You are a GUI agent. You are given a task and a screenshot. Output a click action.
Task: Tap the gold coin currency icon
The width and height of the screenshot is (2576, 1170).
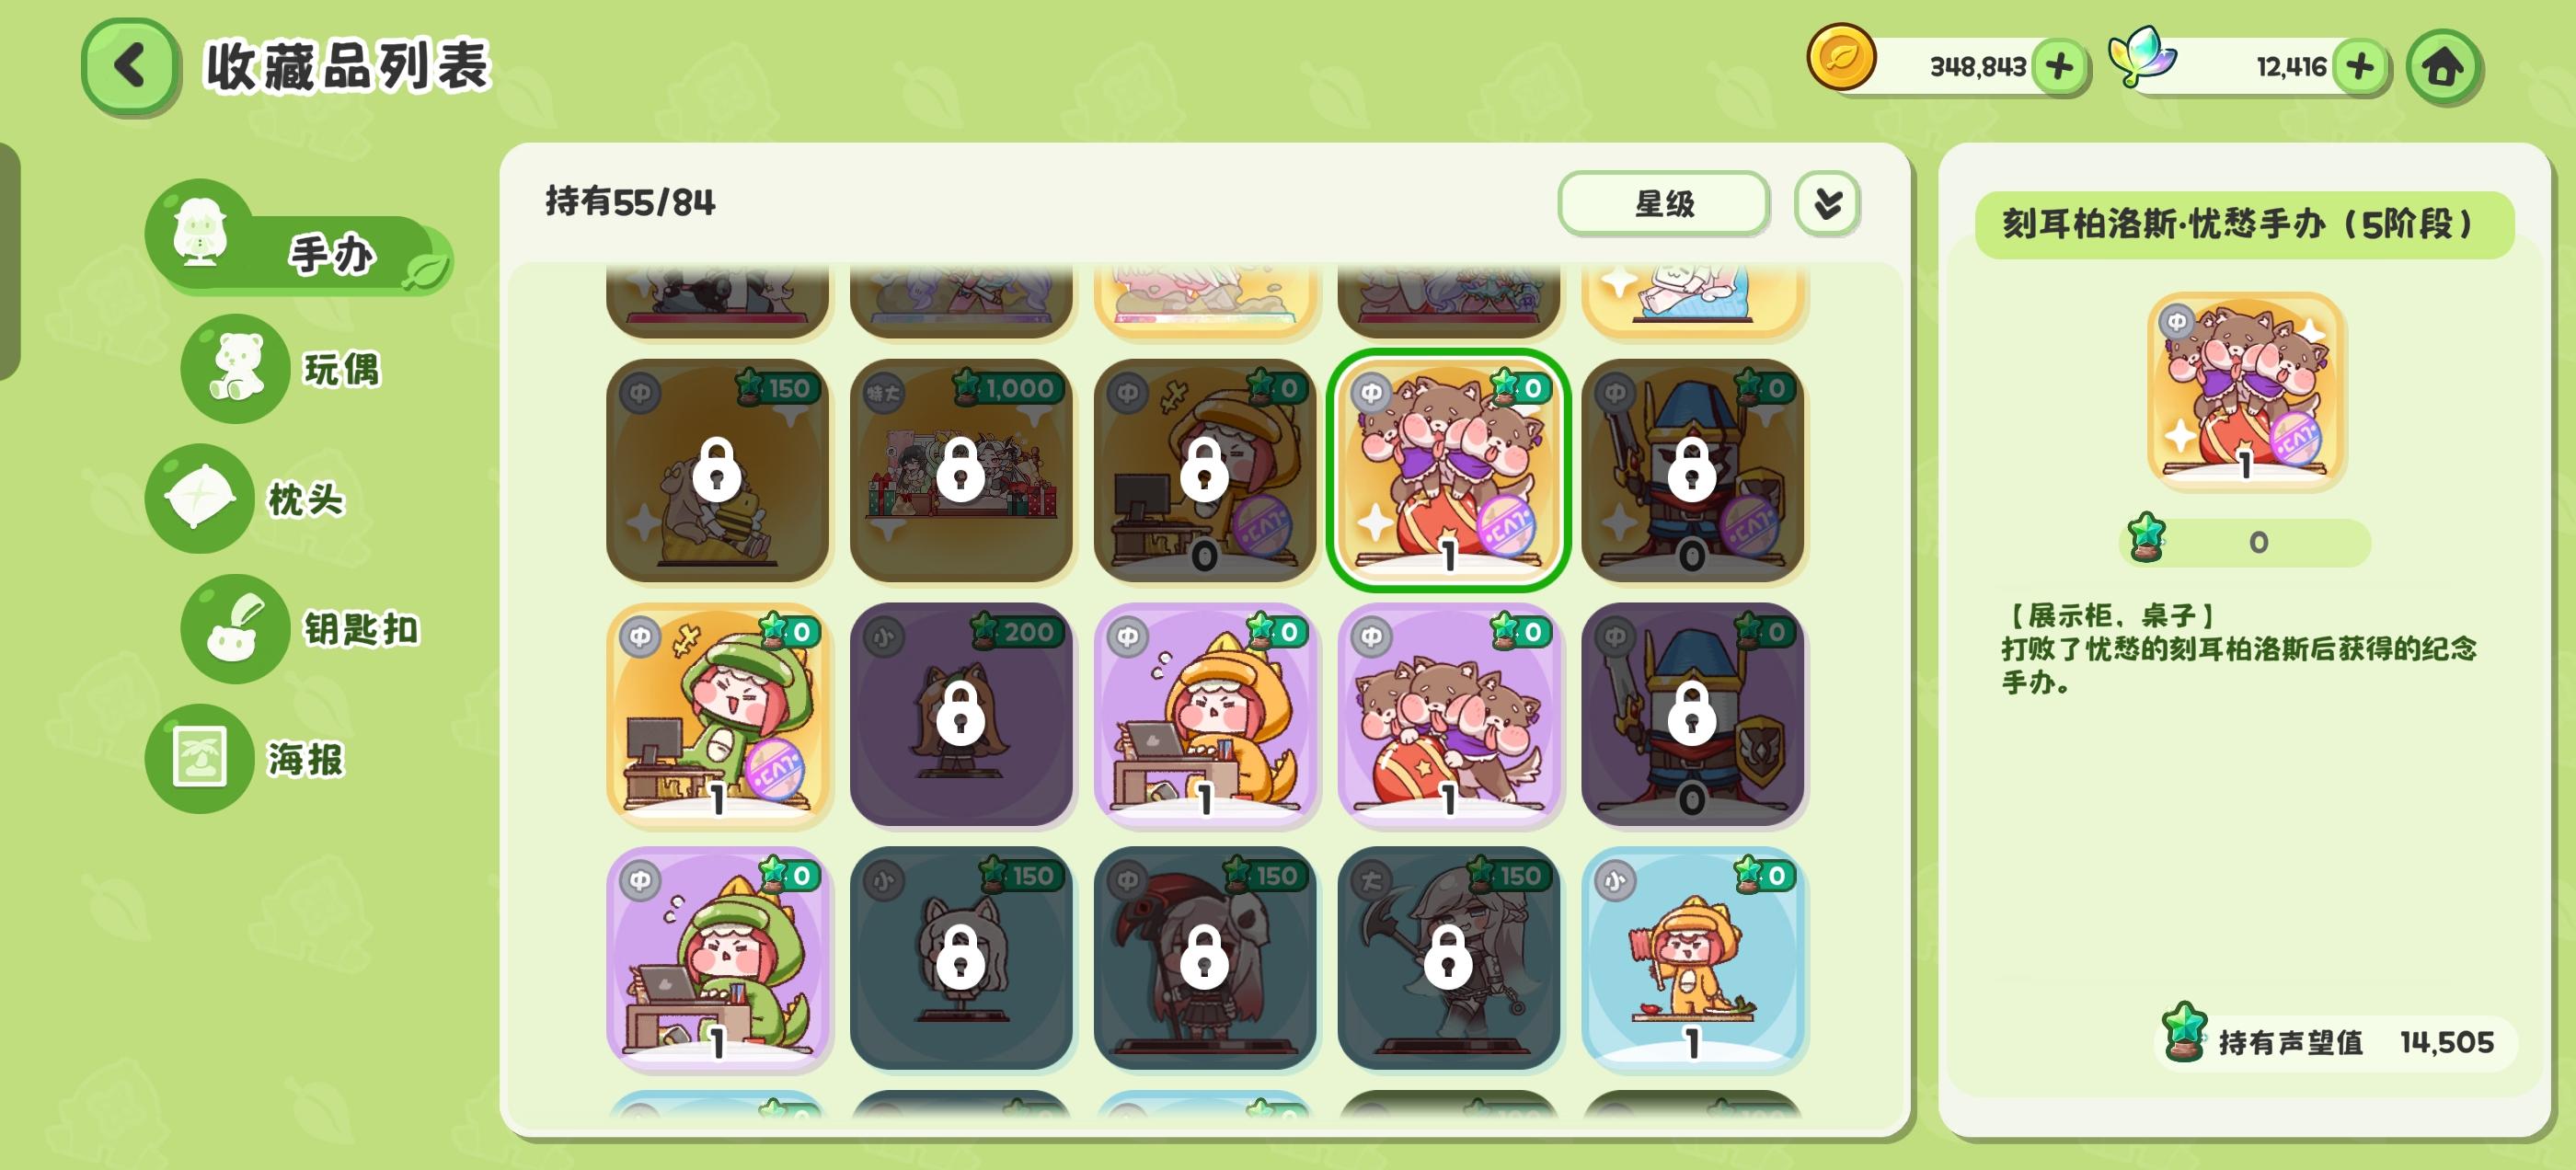1840,58
